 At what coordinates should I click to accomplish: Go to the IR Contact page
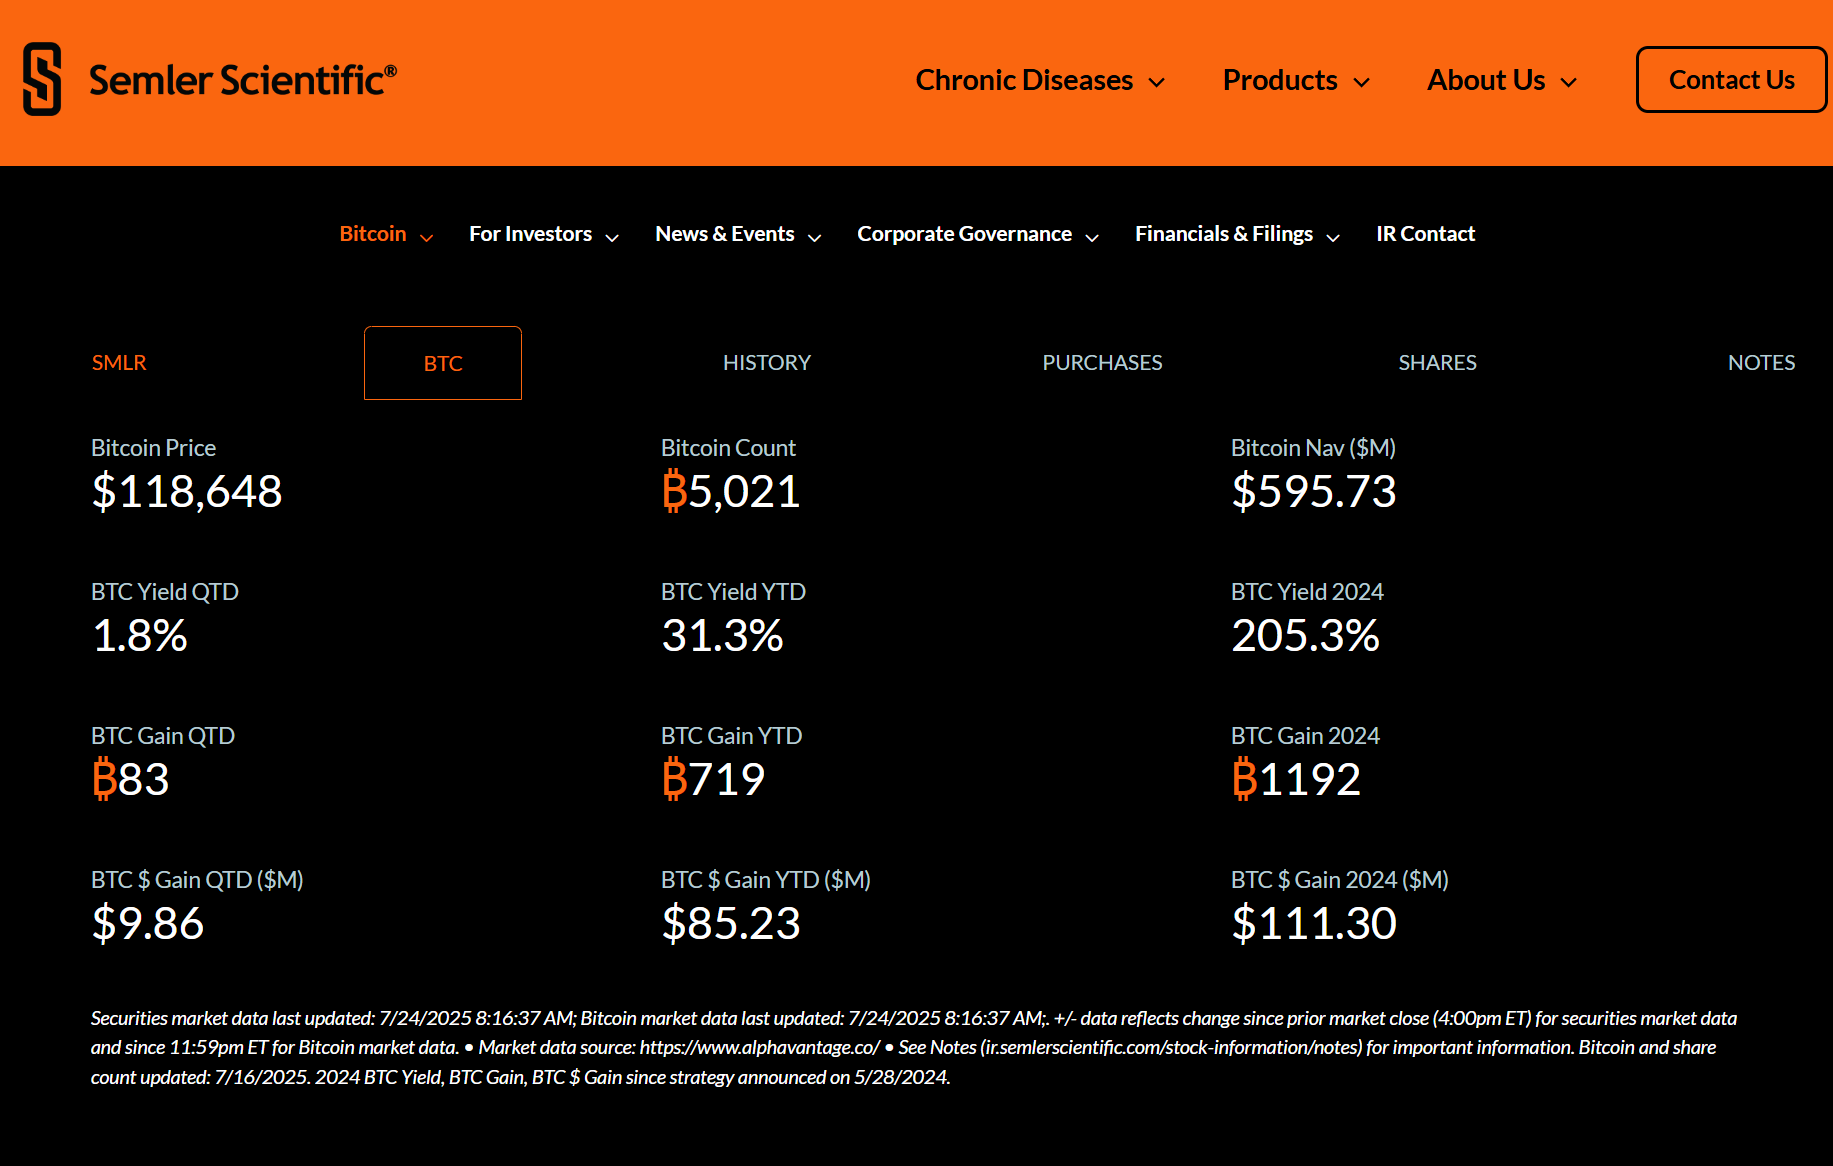click(1425, 234)
